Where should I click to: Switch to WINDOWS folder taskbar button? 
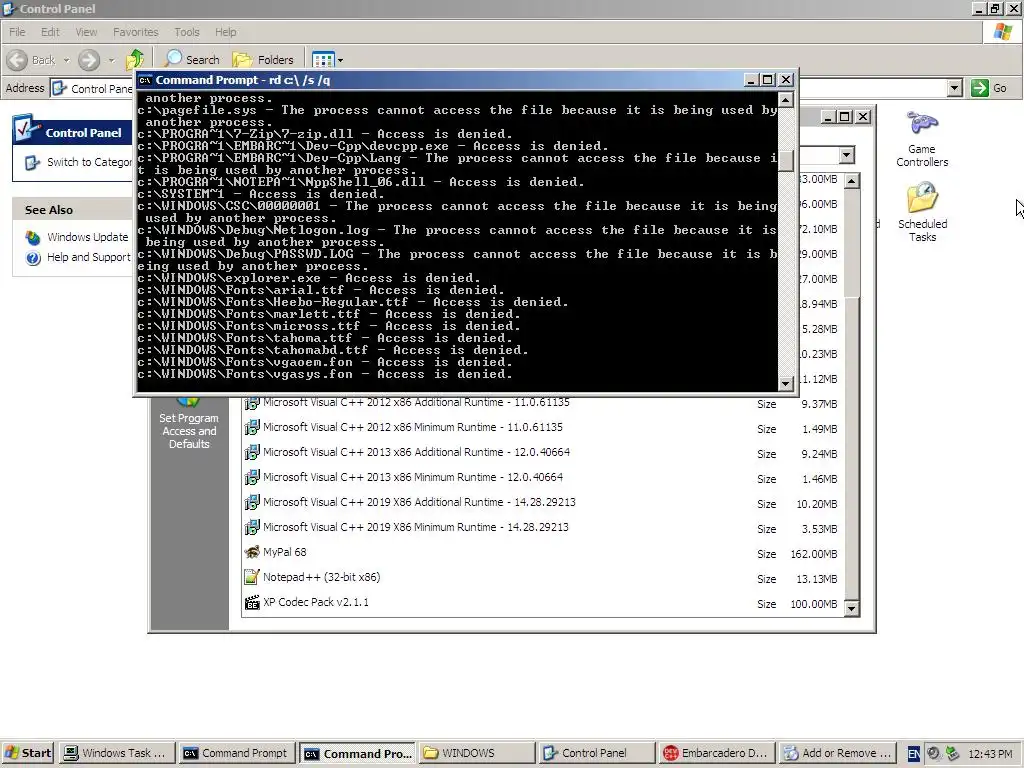(477, 753)
